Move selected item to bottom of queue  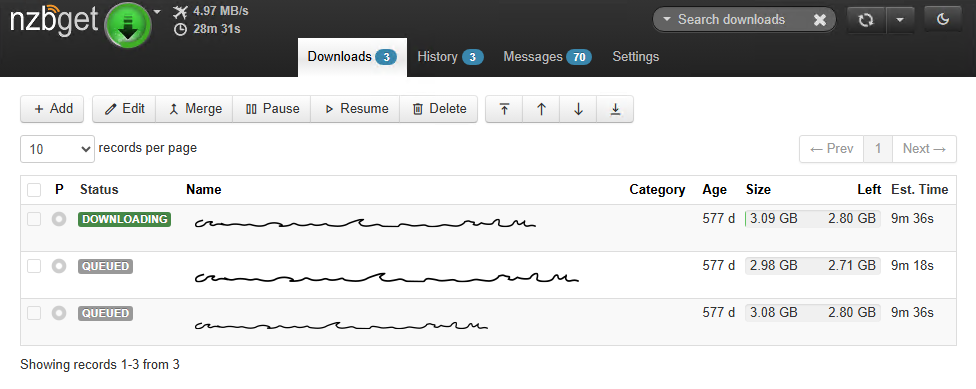click(x=615, y=109)
